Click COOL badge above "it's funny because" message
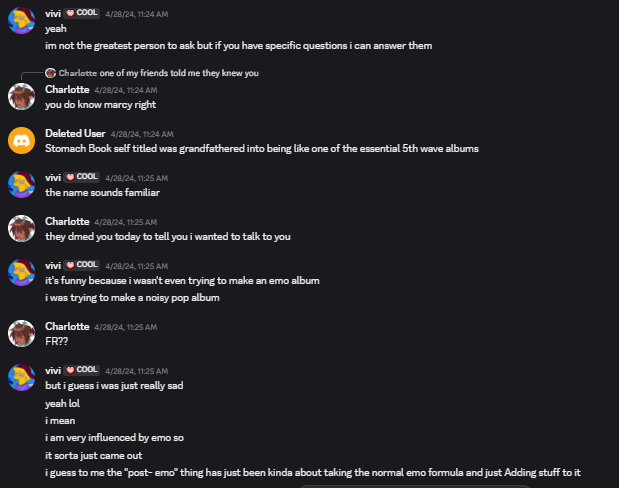Screen dimensions: 619x488 (x=83, y=265)
